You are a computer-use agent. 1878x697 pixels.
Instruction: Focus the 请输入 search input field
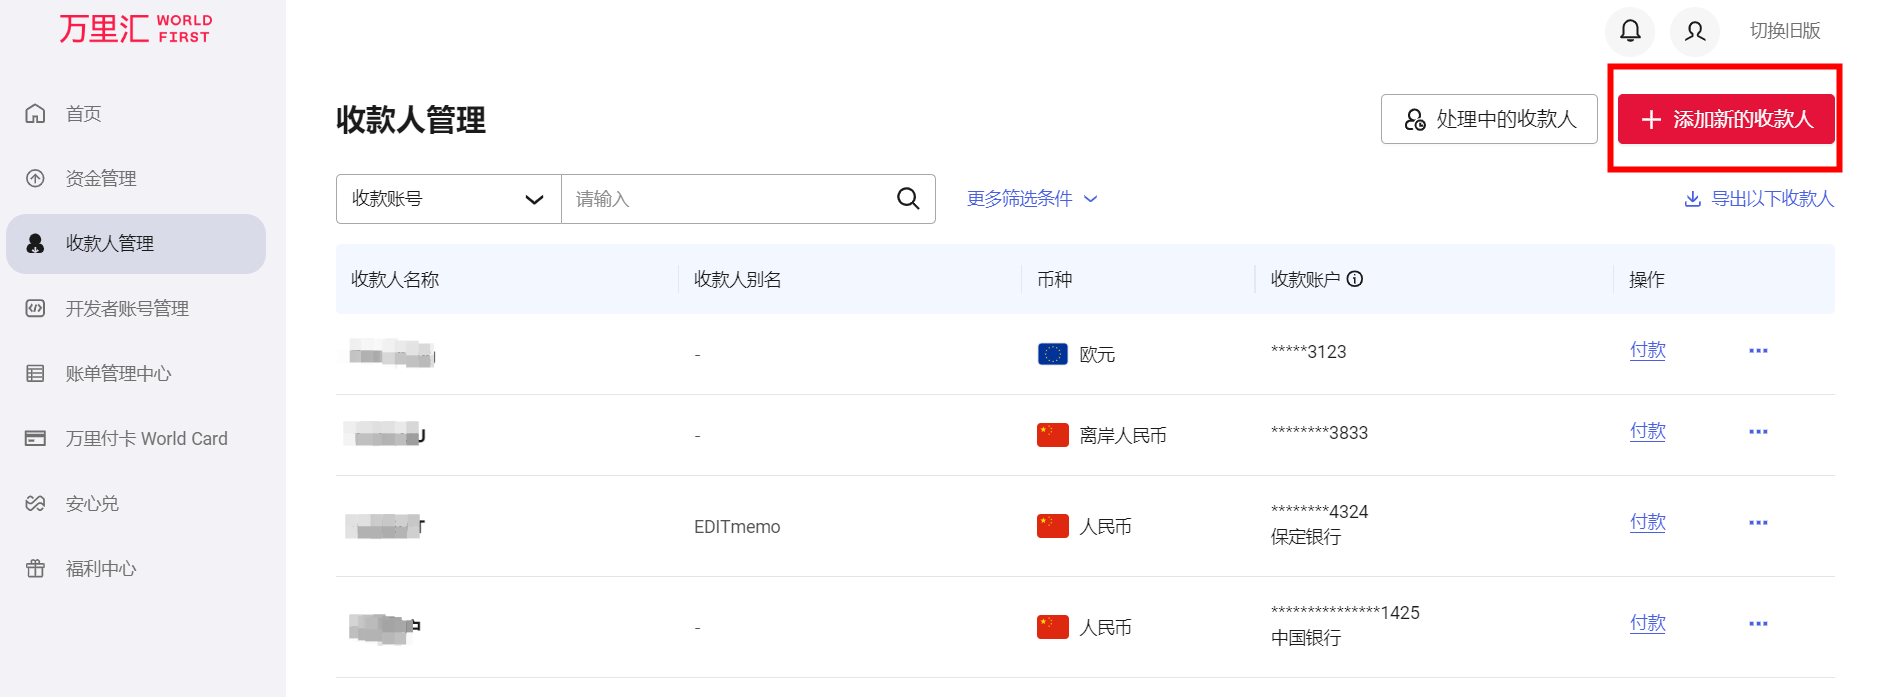coord(725,199)
